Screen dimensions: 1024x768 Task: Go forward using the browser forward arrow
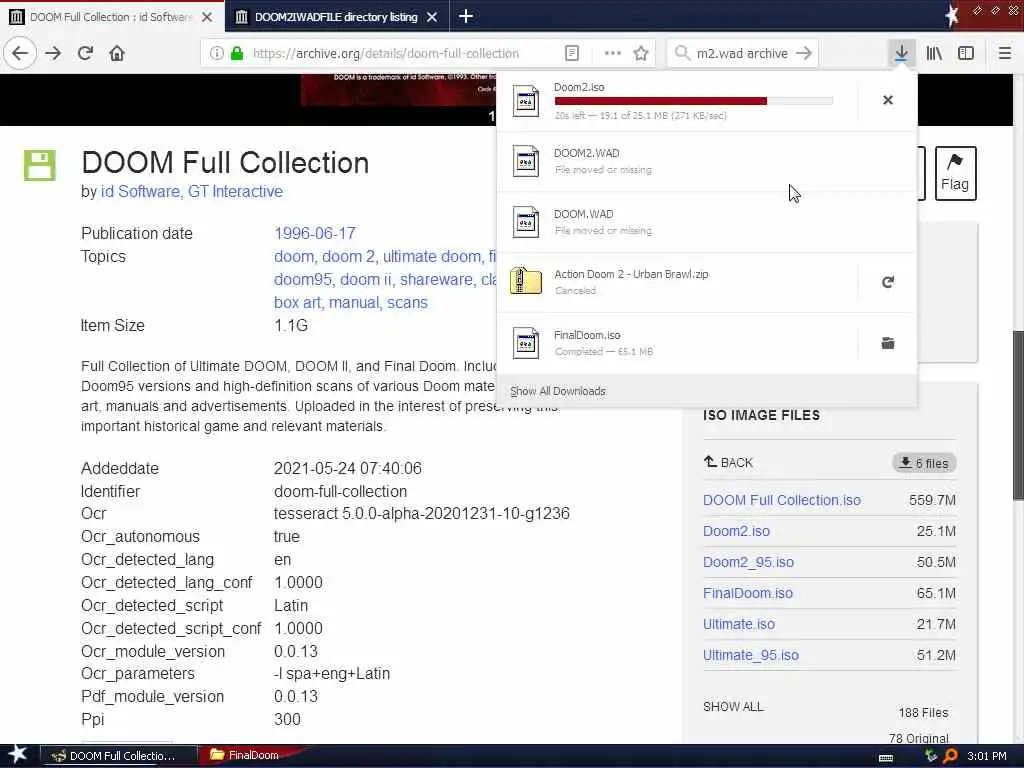pyautogui.click(x=53, y=53)
